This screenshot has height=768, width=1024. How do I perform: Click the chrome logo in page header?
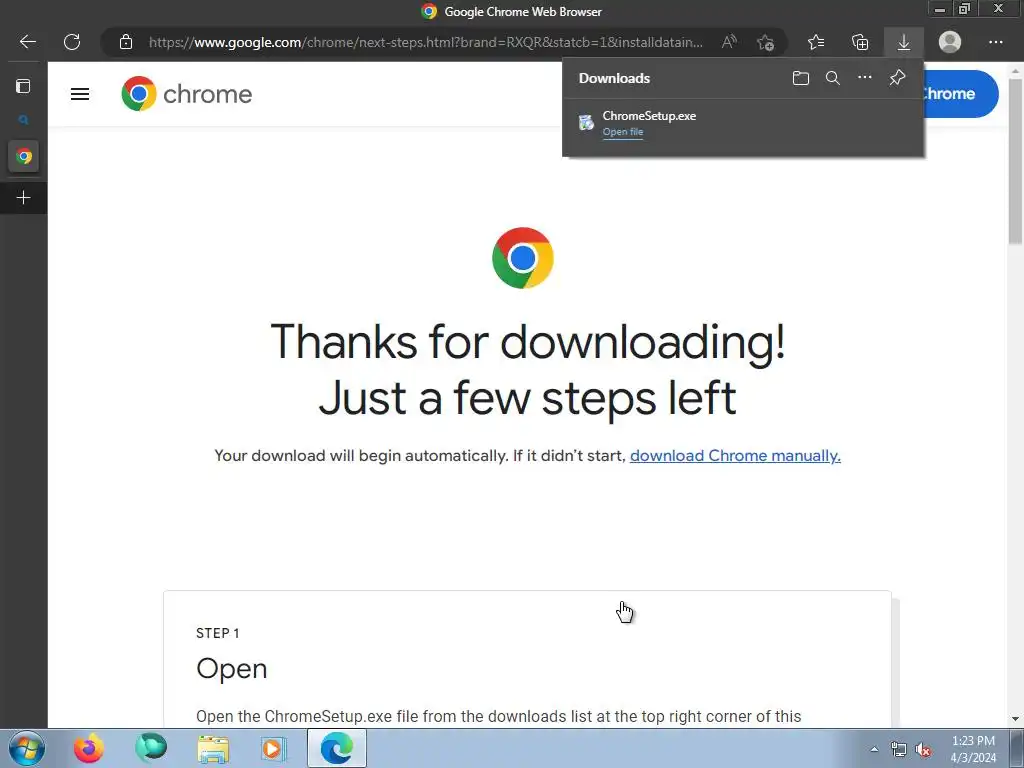point(187,94)
